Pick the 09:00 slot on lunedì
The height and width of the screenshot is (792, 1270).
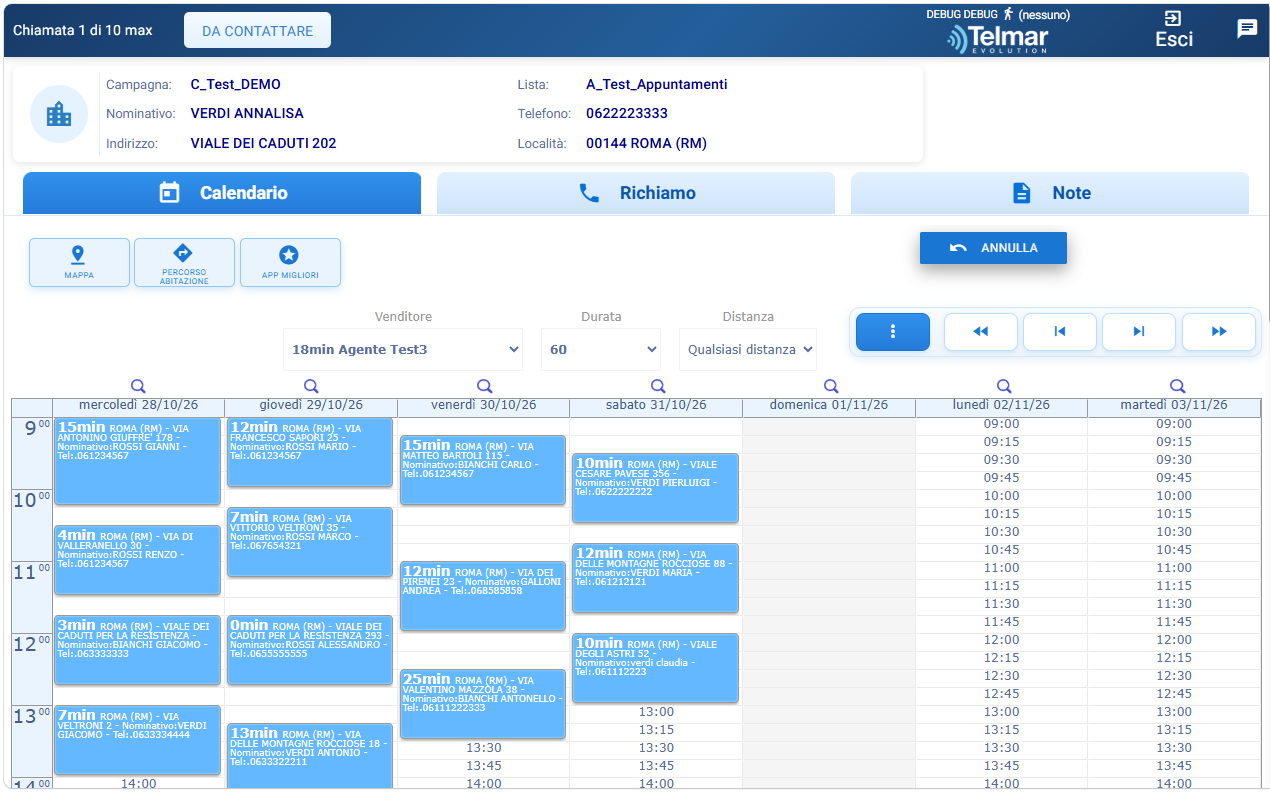coord(1001,424)
